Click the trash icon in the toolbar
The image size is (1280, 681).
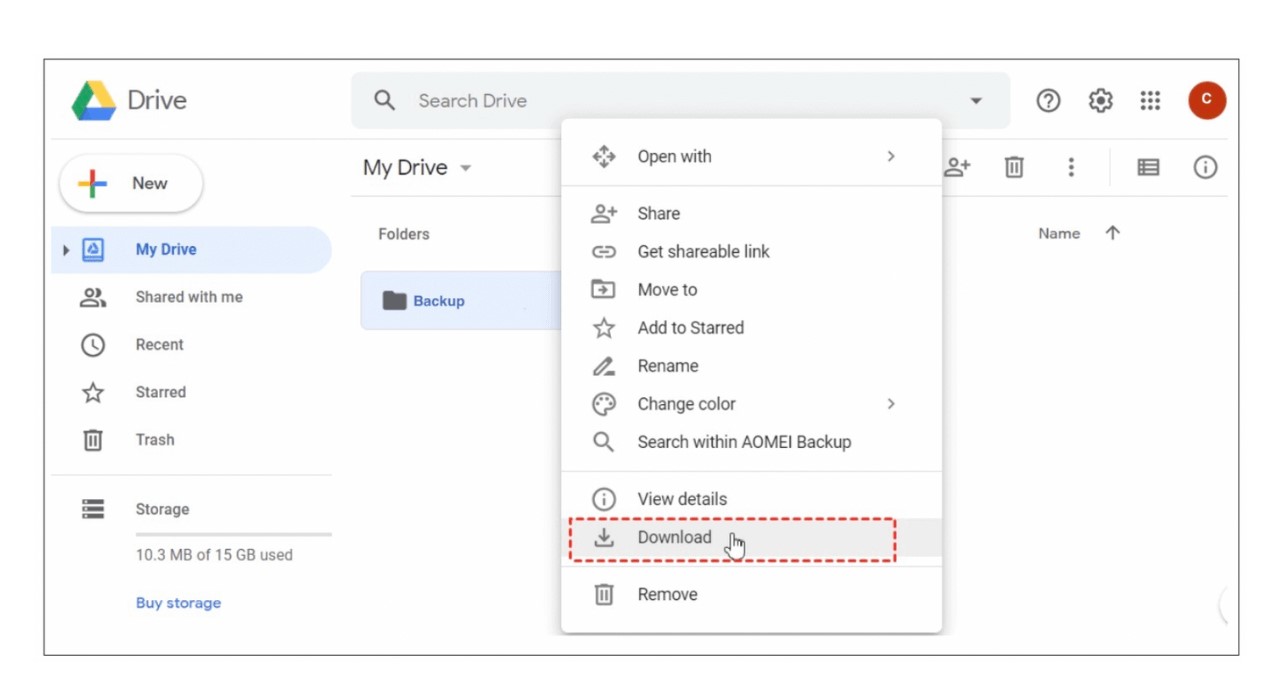point(1014,167)
